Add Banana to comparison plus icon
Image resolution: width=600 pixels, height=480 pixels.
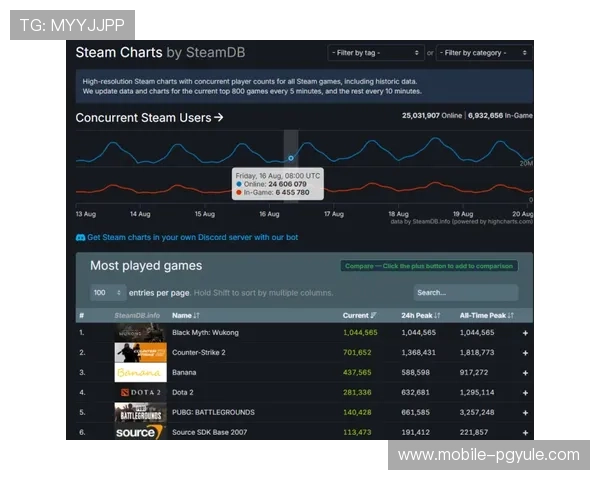coord(525,373)
